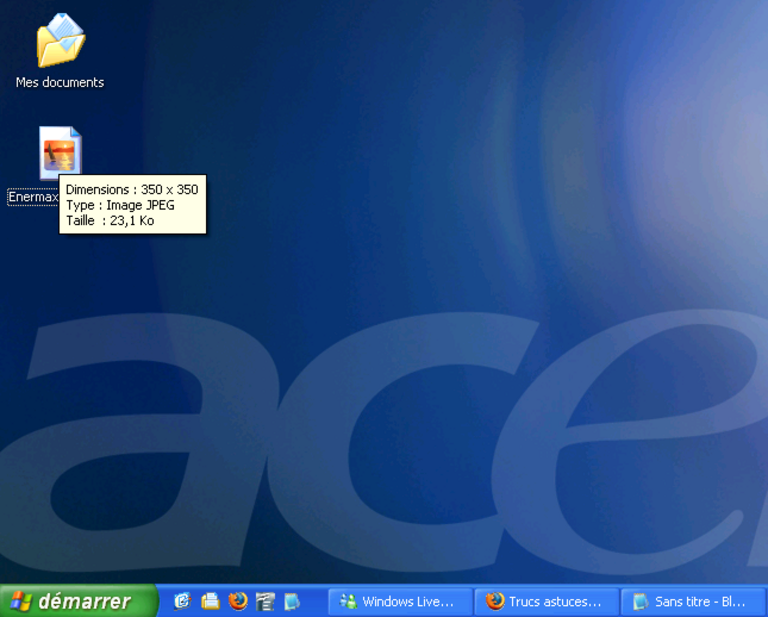Viewport: 768px width, 617px height.
Task: Click the "Enermax" file name label
Action: 33,197
